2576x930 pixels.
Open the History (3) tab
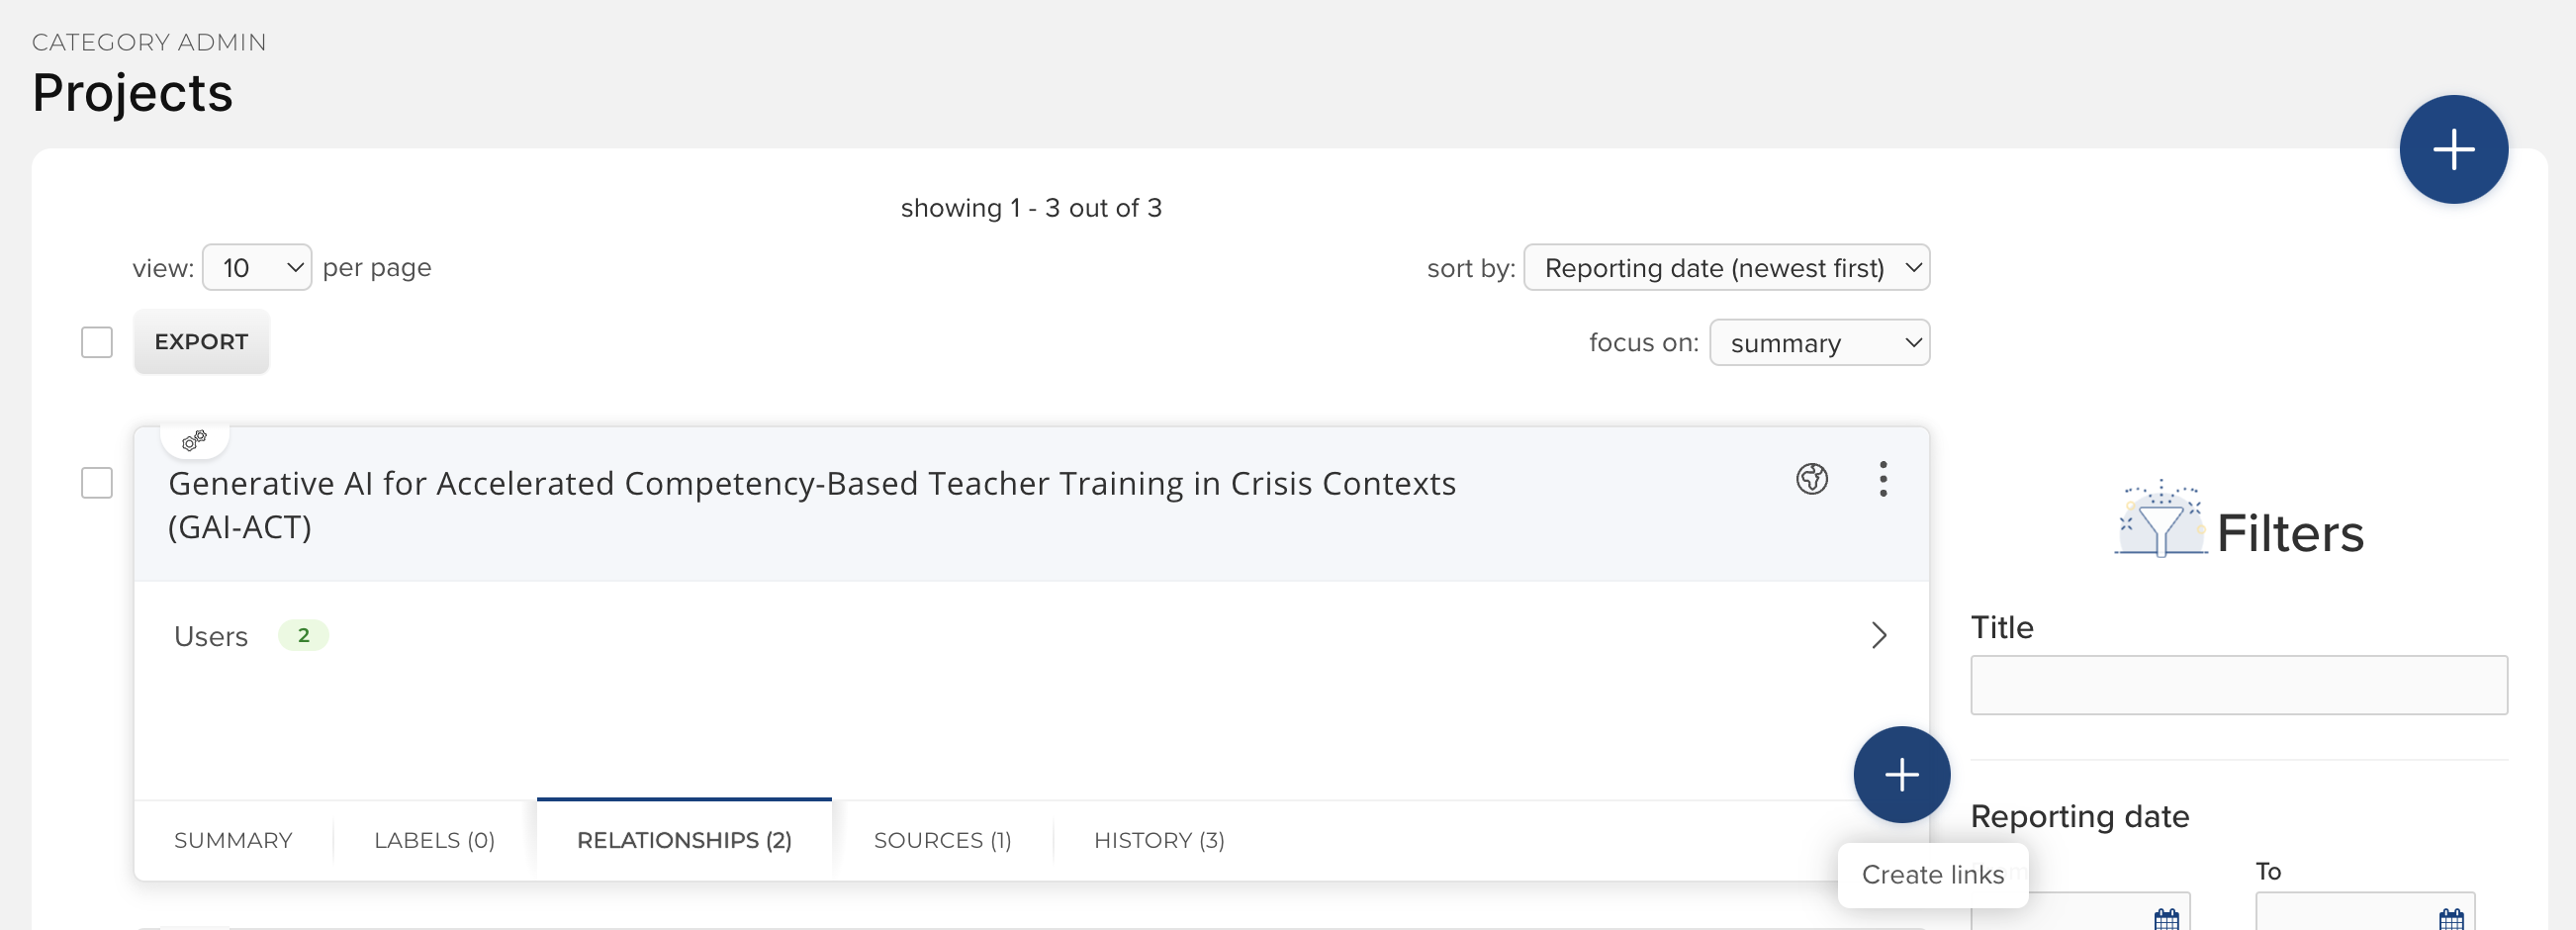(x=1158, y=840)
